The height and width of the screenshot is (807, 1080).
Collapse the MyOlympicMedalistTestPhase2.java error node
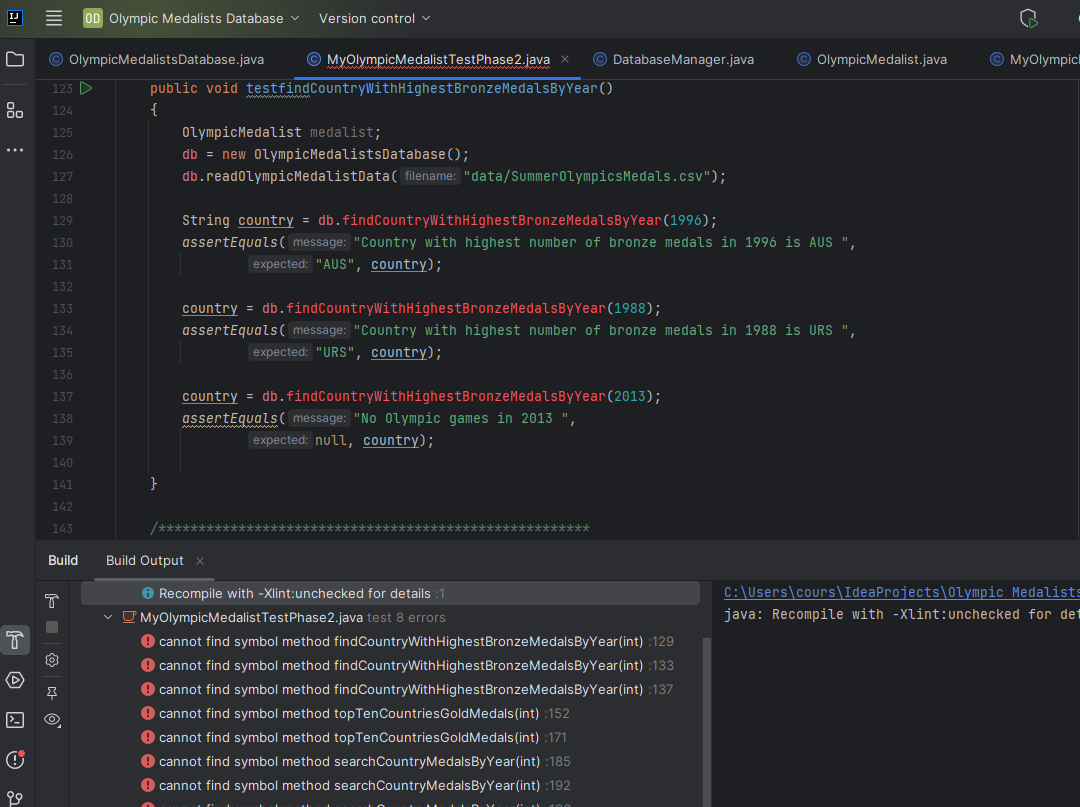108,618
